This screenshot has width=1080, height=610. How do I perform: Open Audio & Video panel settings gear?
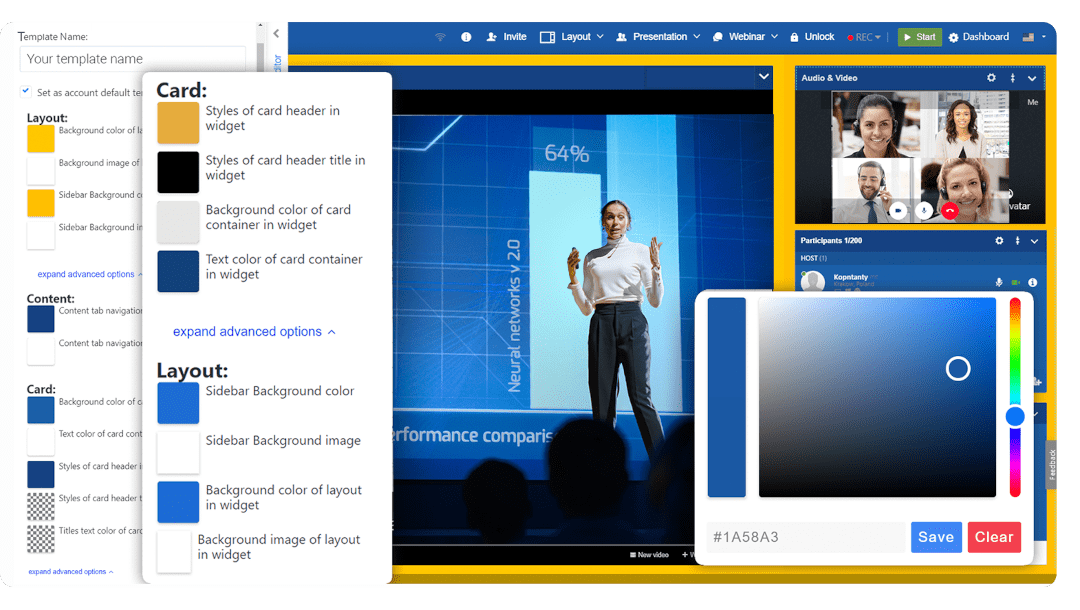[991, 77]
